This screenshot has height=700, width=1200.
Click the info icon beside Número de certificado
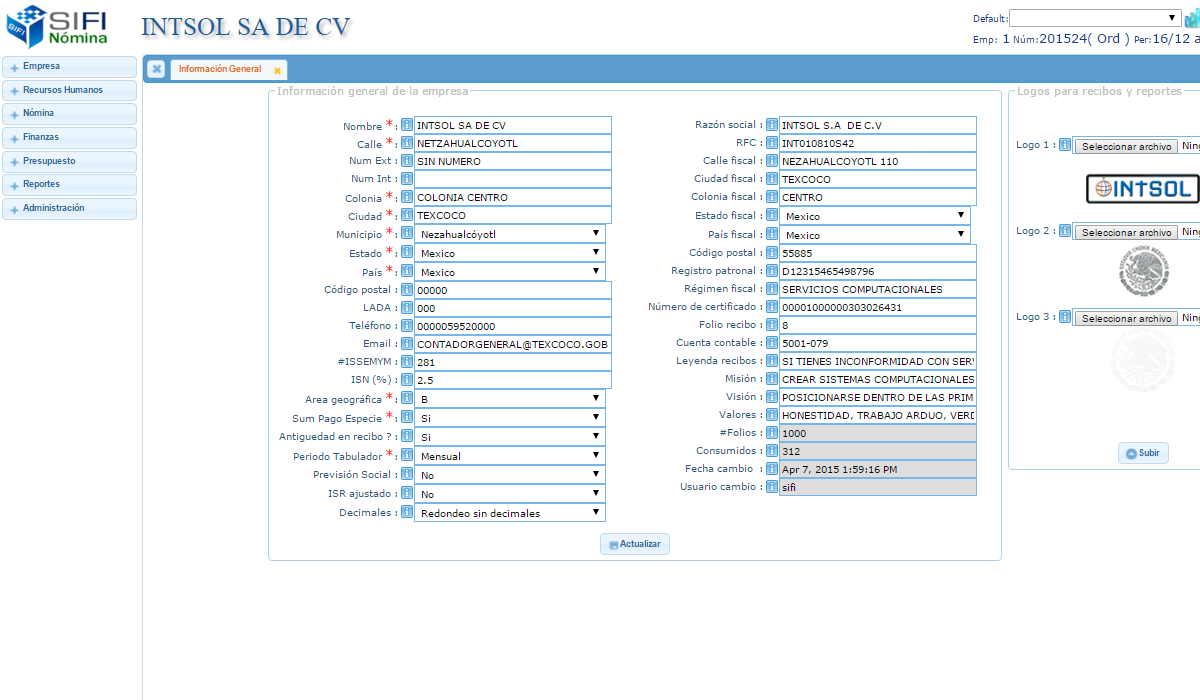click(772, 307)
